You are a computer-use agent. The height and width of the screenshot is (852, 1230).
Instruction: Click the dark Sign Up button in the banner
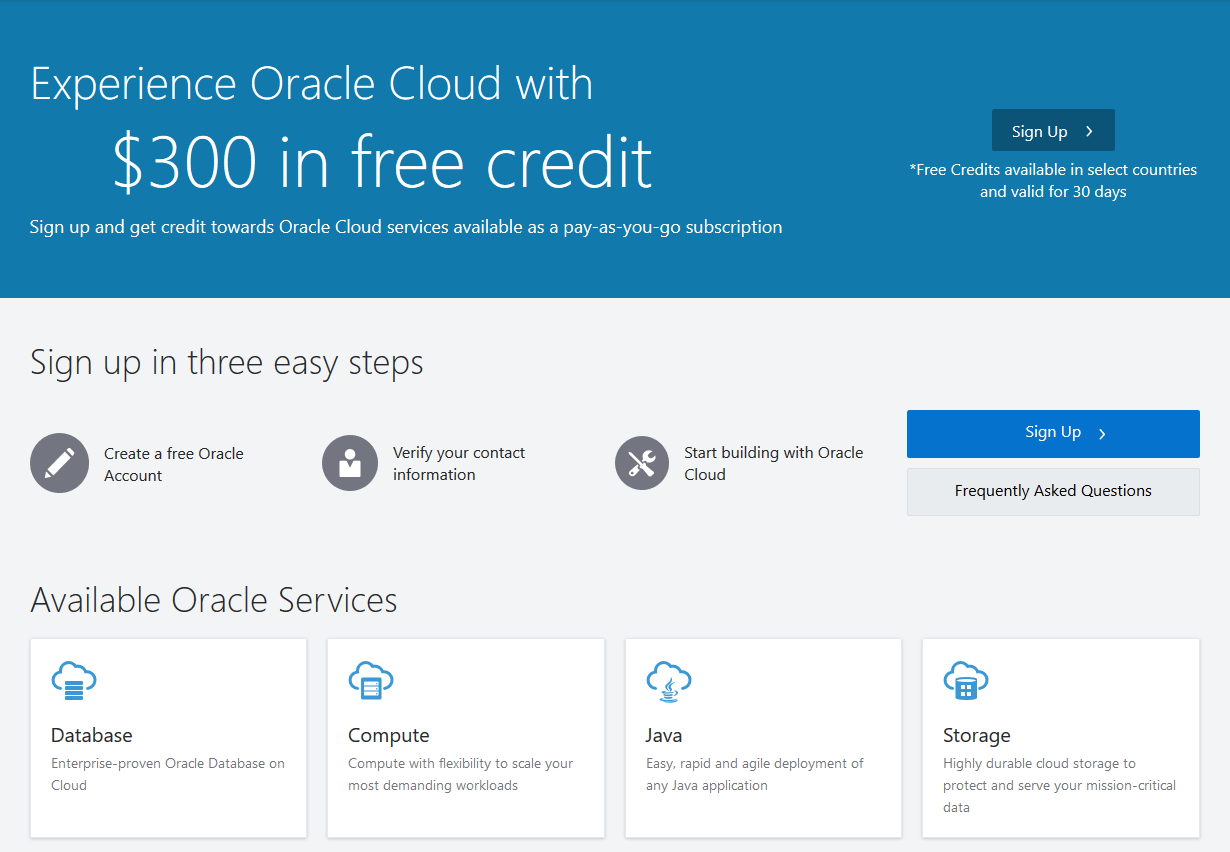tap(1053, 130)
